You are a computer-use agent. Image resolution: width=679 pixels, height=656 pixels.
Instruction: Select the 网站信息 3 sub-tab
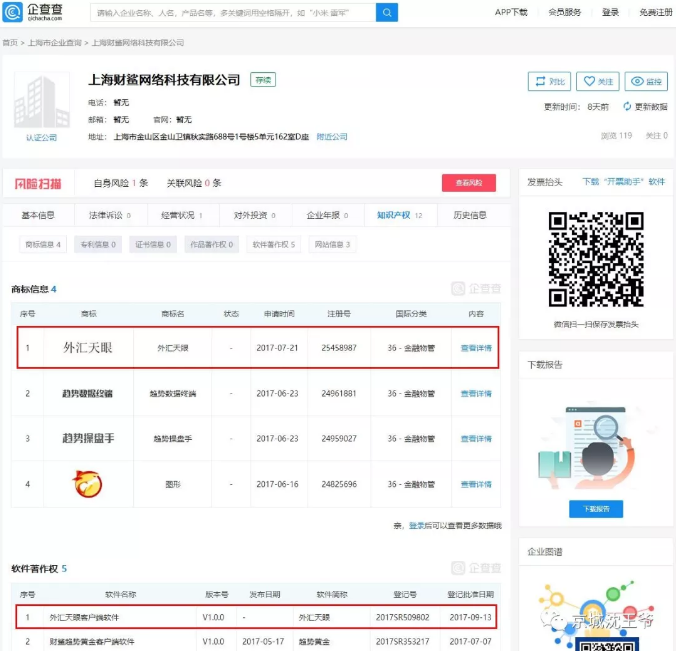pyautogui.click(x=333, y=245)
